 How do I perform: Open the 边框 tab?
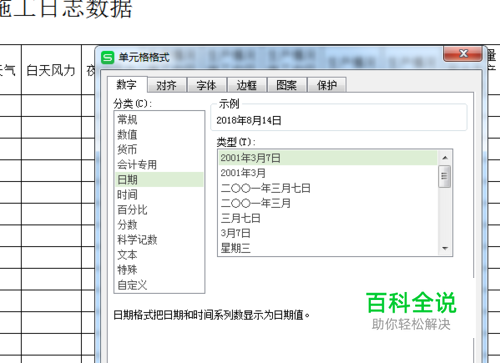click(x=247, y=86)
